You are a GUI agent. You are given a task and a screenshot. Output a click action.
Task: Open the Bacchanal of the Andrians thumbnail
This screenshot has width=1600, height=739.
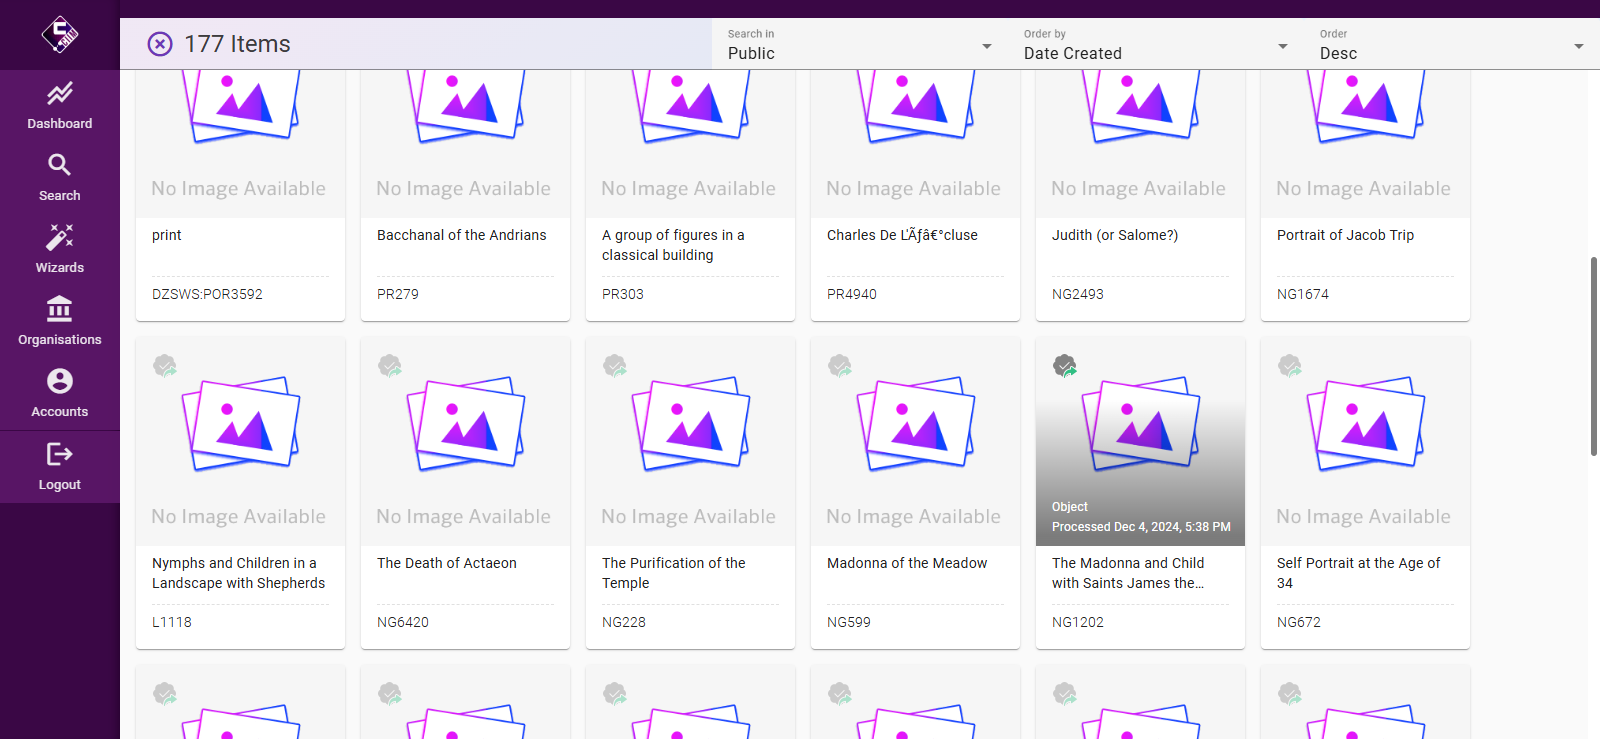pos(465,144)
